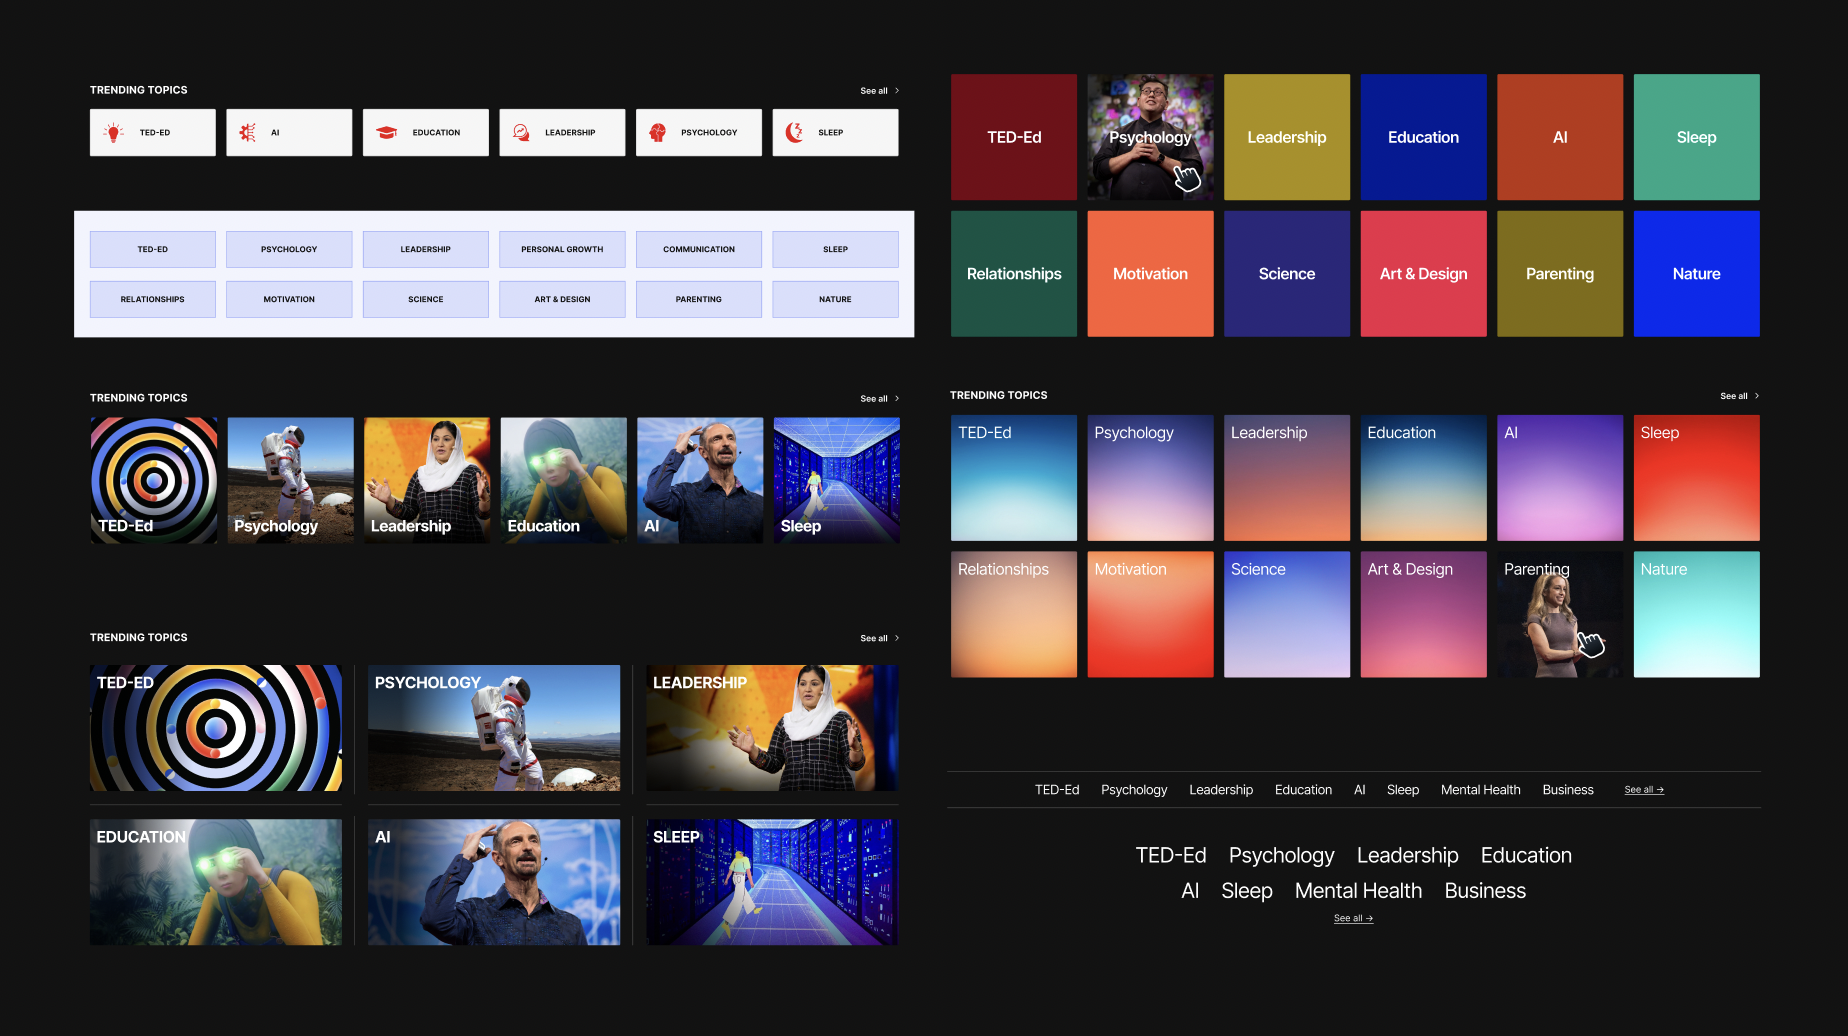Choose the lavender NATURE button
The image size is (1848, 1036).
835,299
